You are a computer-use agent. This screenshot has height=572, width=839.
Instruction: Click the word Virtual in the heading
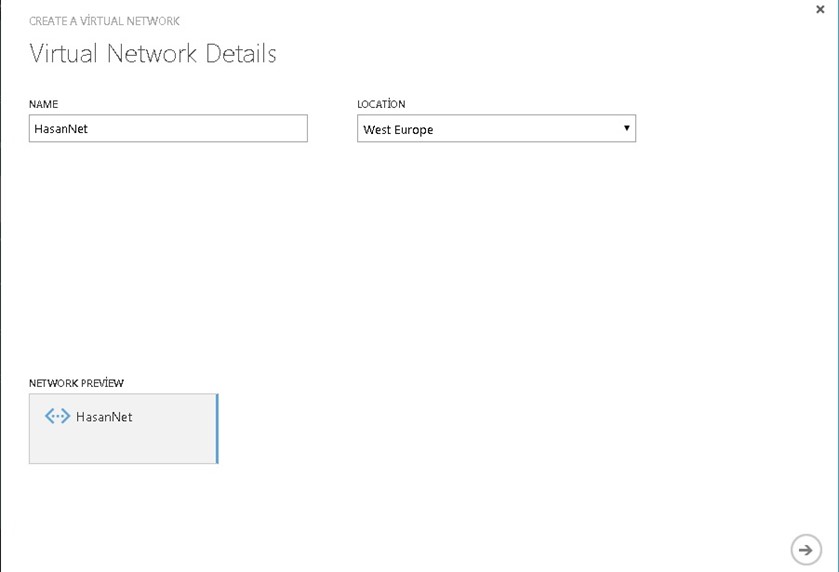[x=65, y=54]
